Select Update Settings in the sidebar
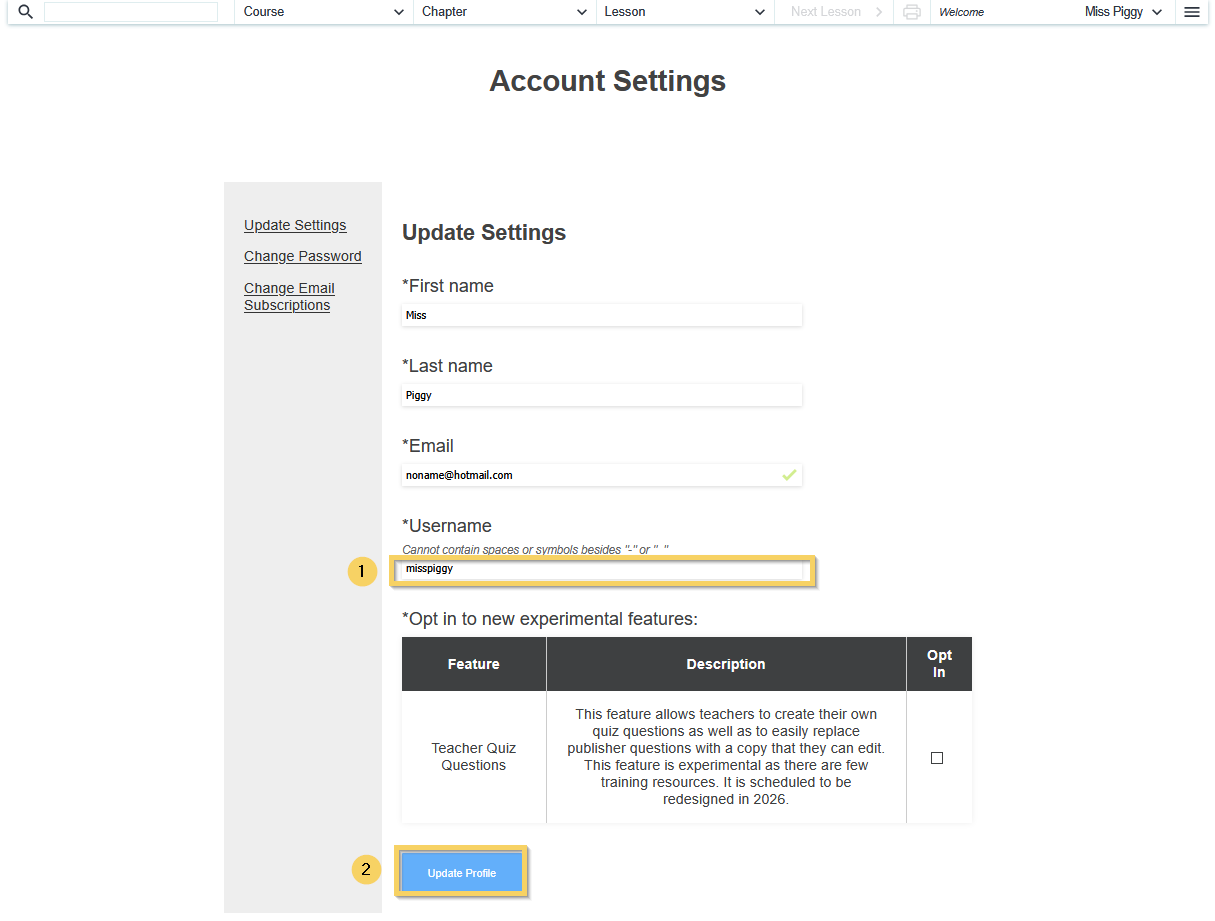The height and width of the screenshot is (921, 1215). tap(295, 225)
